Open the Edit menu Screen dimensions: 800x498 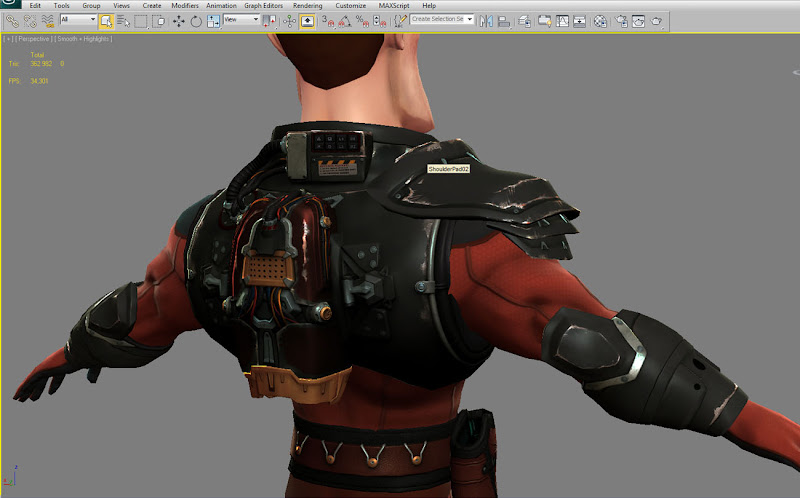[35, 6]
